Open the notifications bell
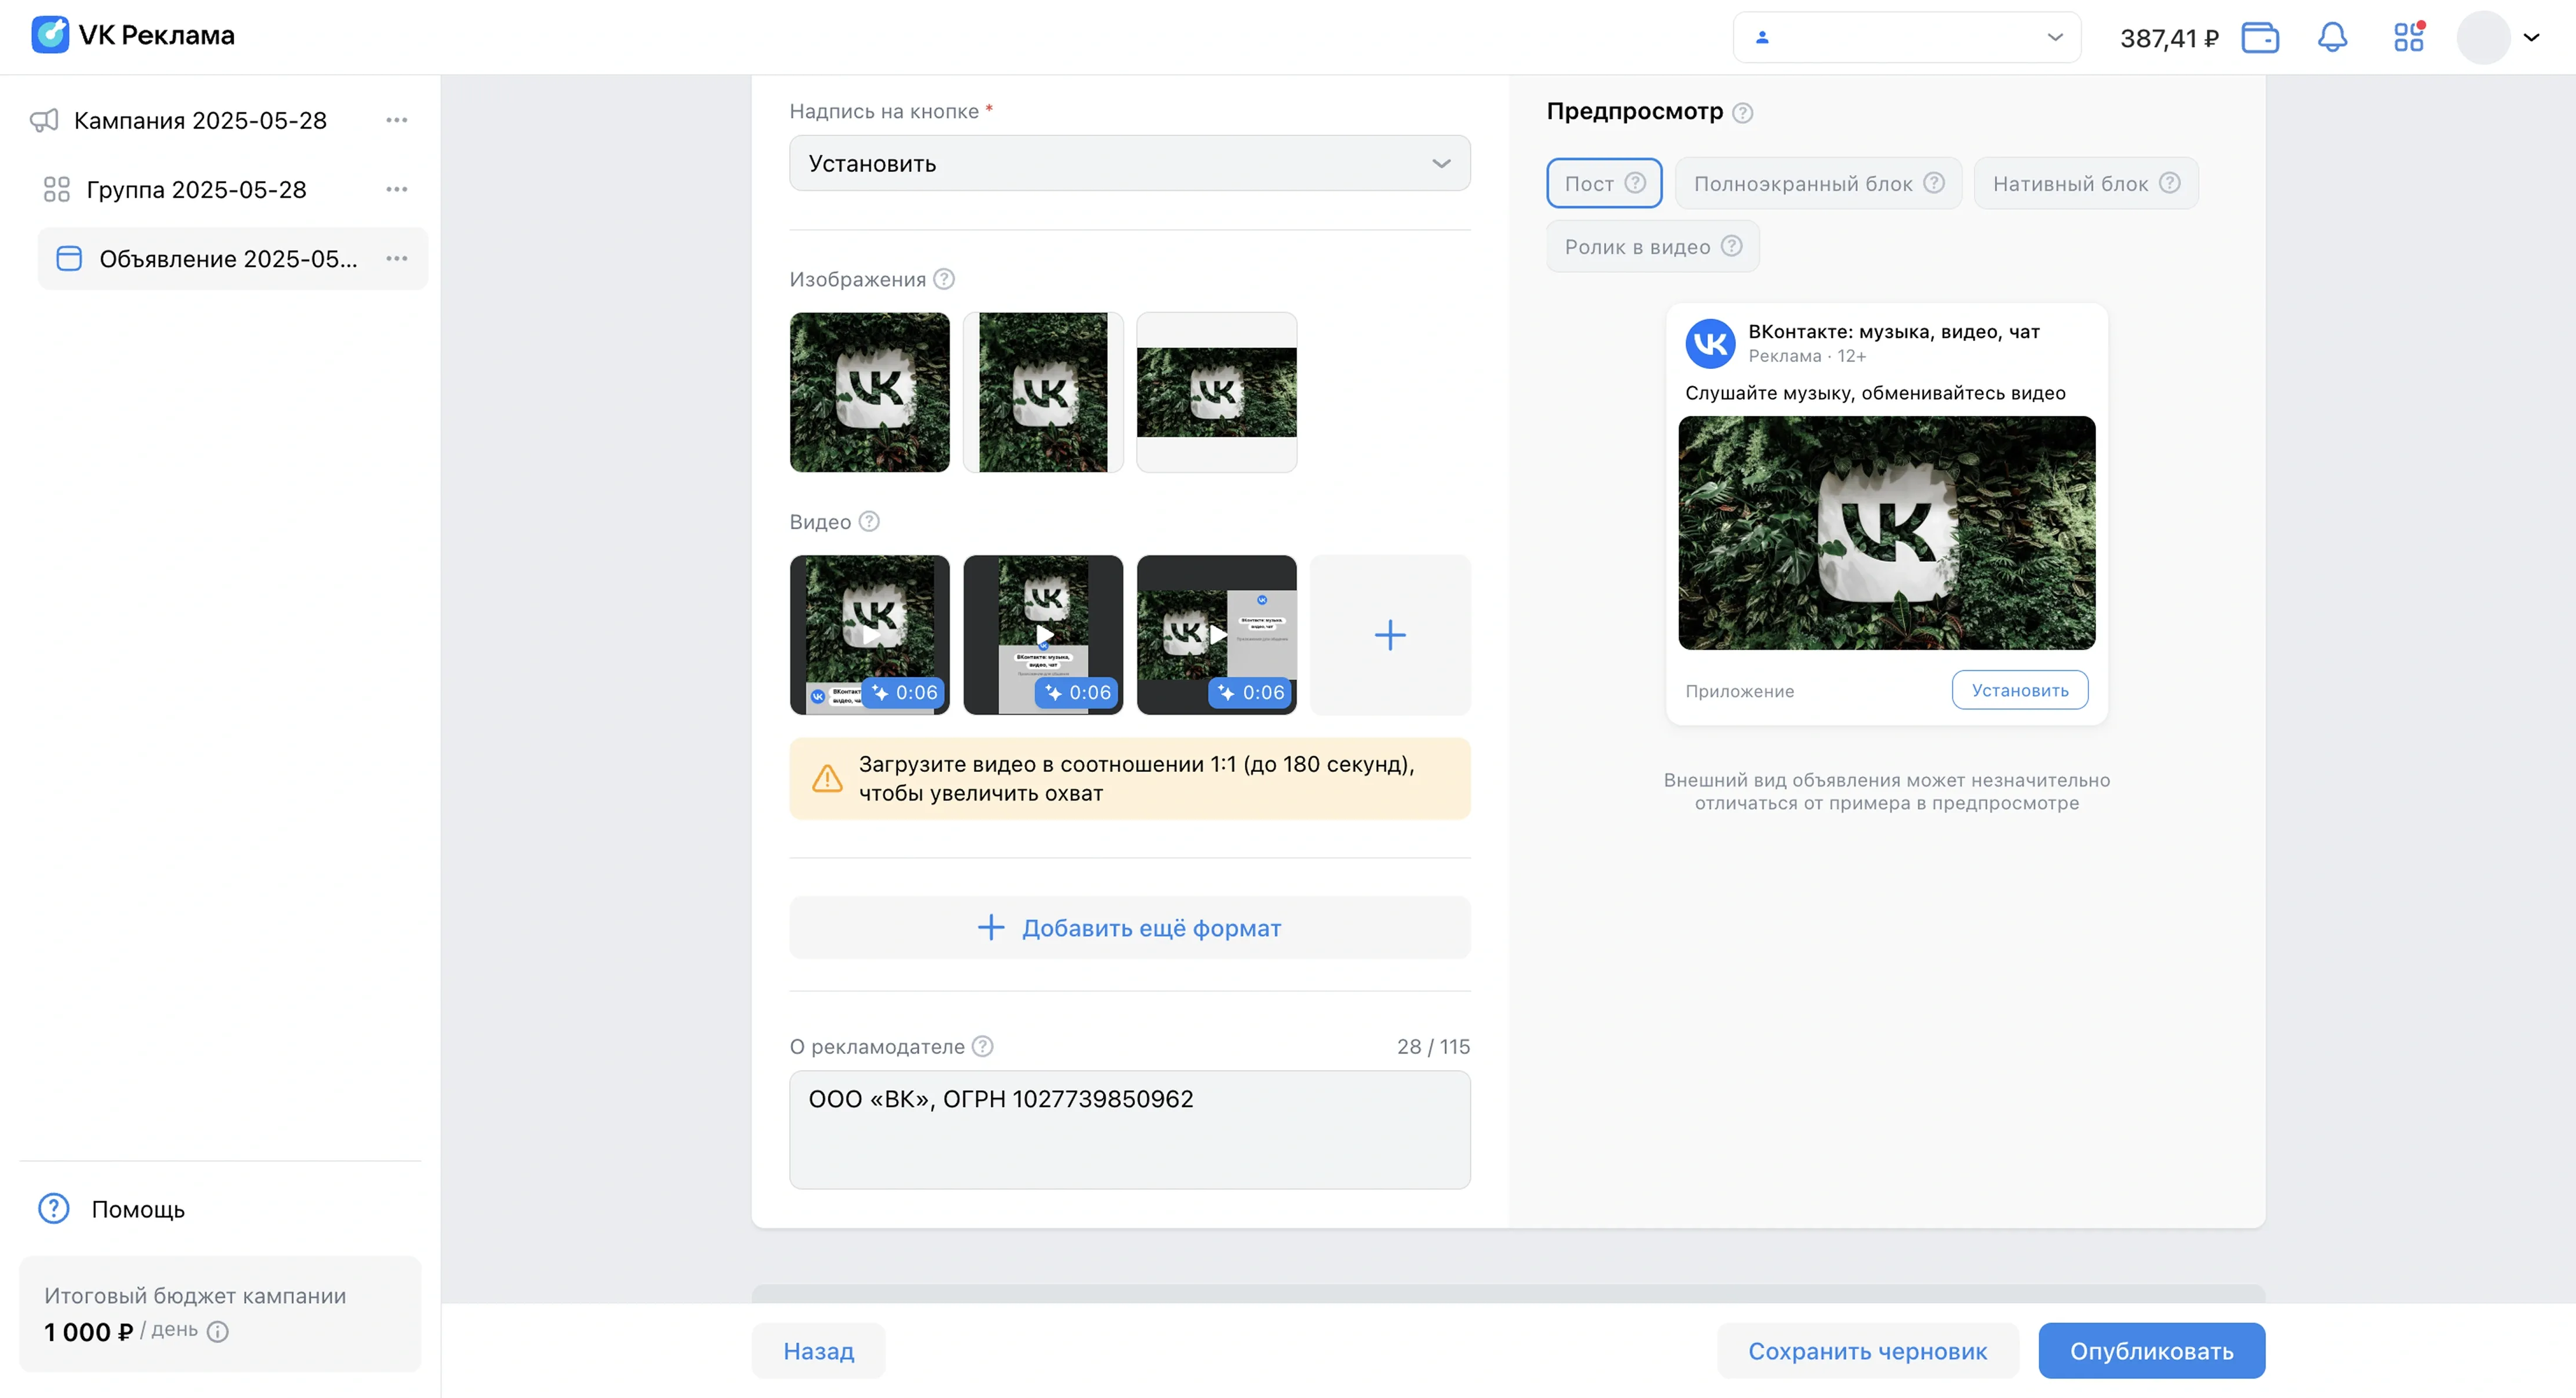Screen dimensions: 2576x1398 pos(2332,38)
